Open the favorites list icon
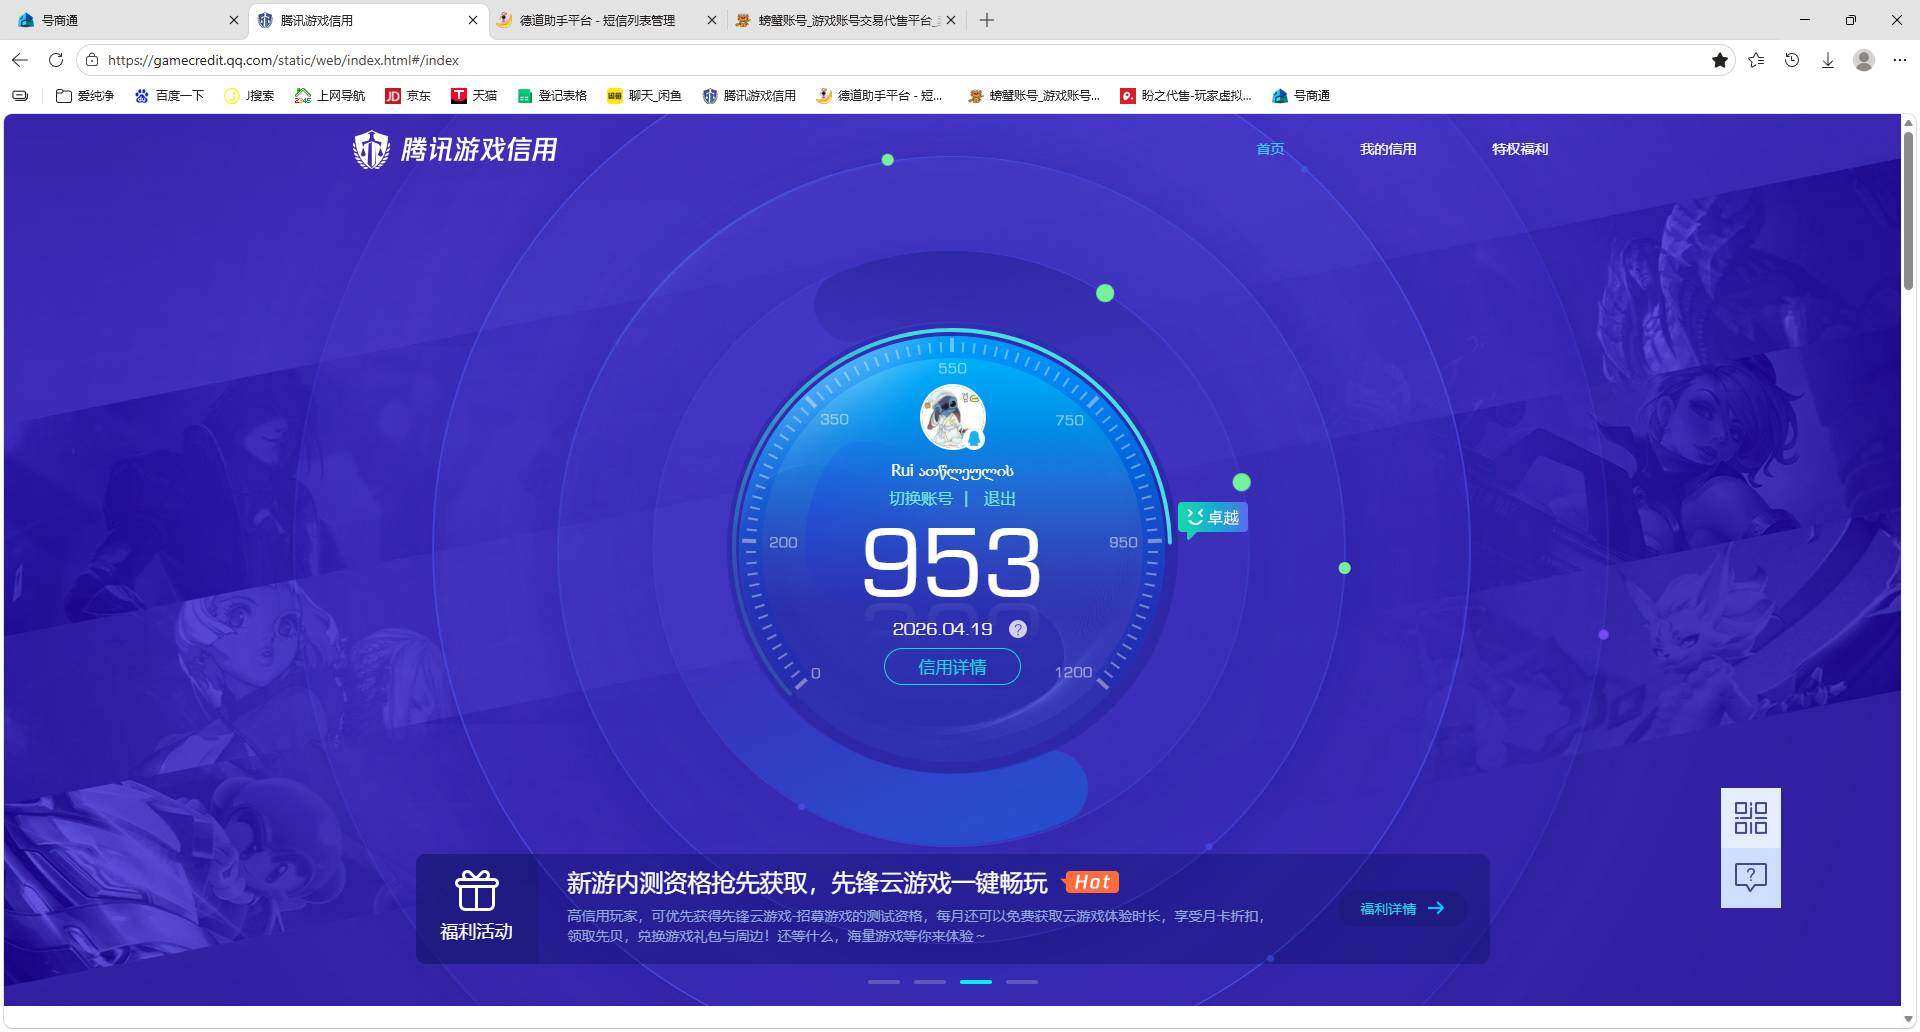 pos(1756,60)
